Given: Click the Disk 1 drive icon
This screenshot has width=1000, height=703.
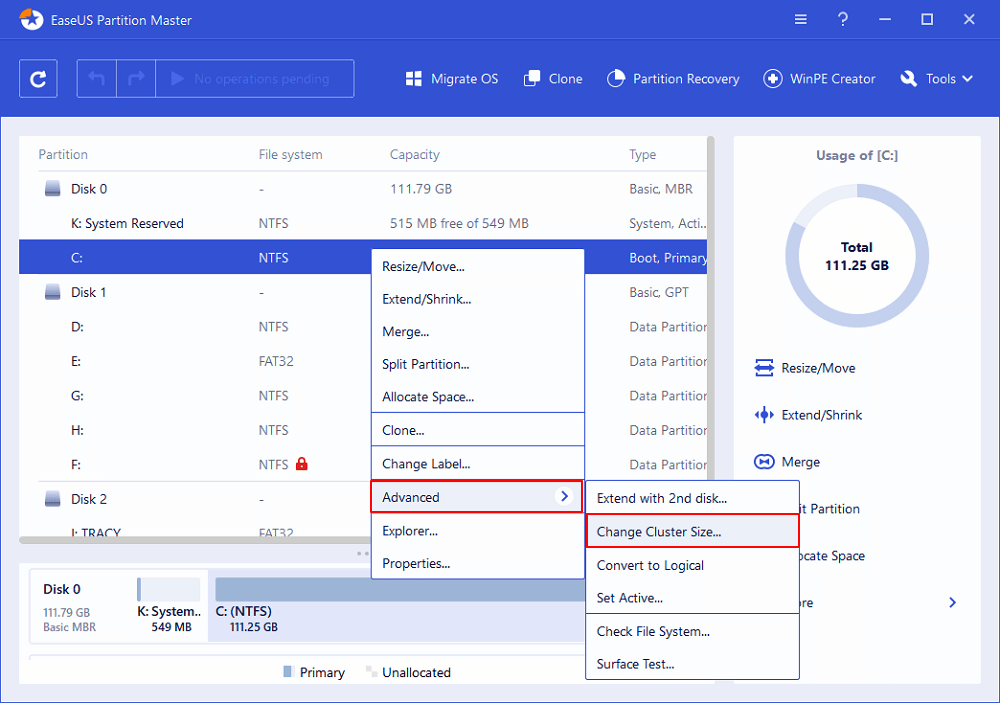Looking at the screenshot, I should (x=53, y=292).
